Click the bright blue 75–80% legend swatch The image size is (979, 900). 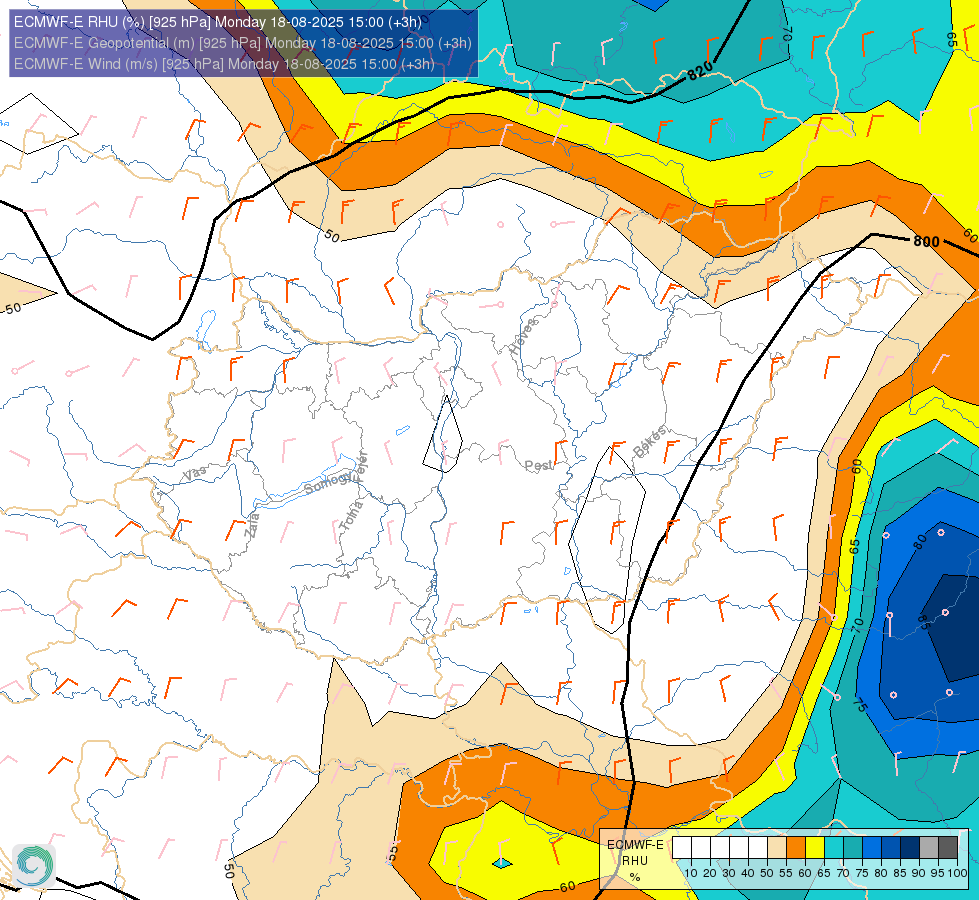point(872,848)
